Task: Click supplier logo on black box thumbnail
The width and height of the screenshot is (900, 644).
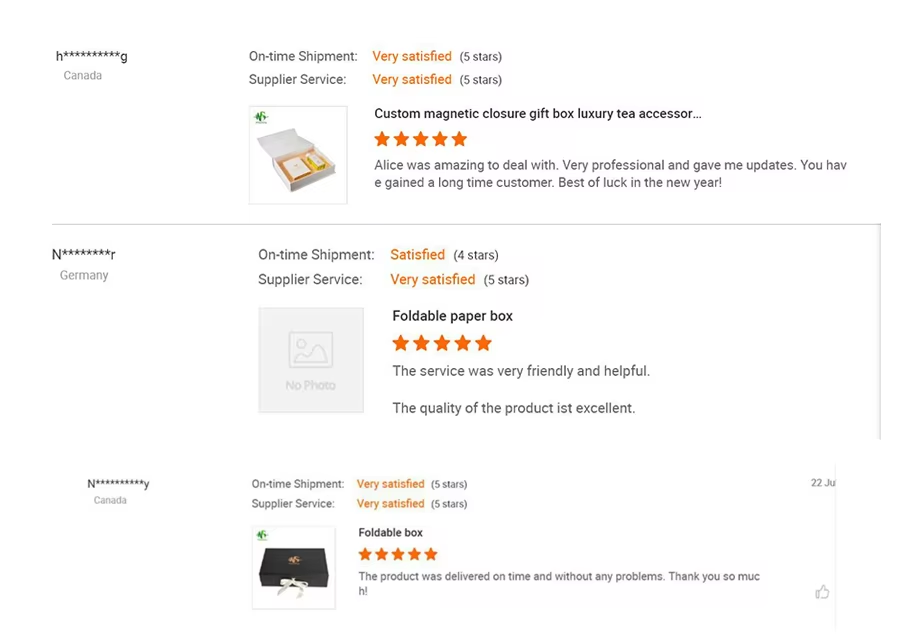Action: click(262, 535)
